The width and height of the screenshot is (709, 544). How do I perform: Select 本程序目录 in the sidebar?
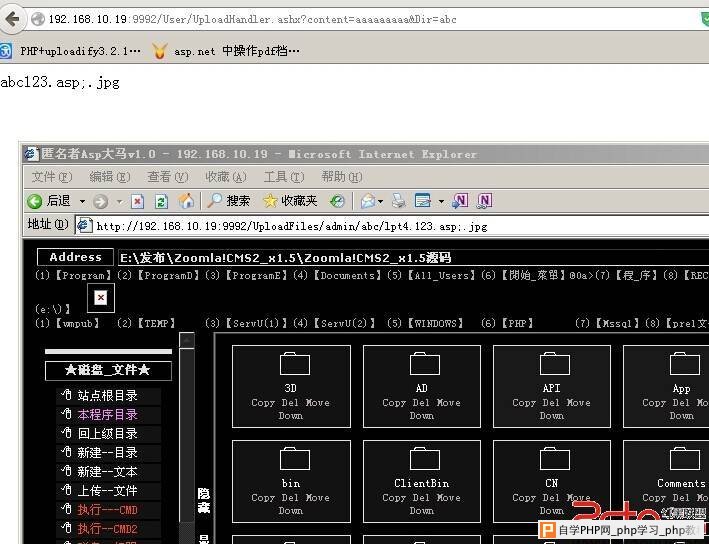[109, 415]
